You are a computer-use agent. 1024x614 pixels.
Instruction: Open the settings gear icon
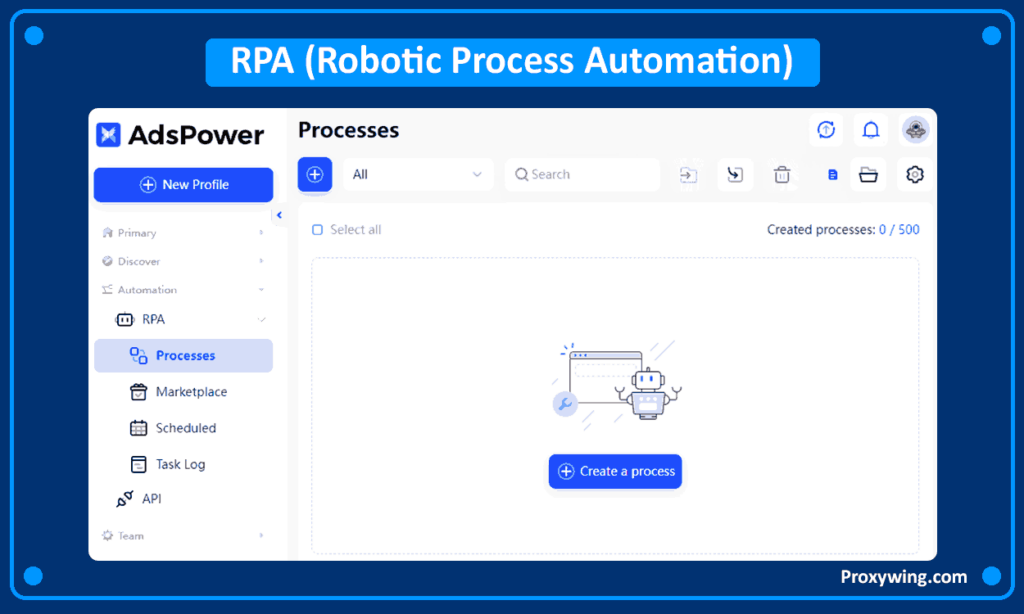(x=914, y=175)
